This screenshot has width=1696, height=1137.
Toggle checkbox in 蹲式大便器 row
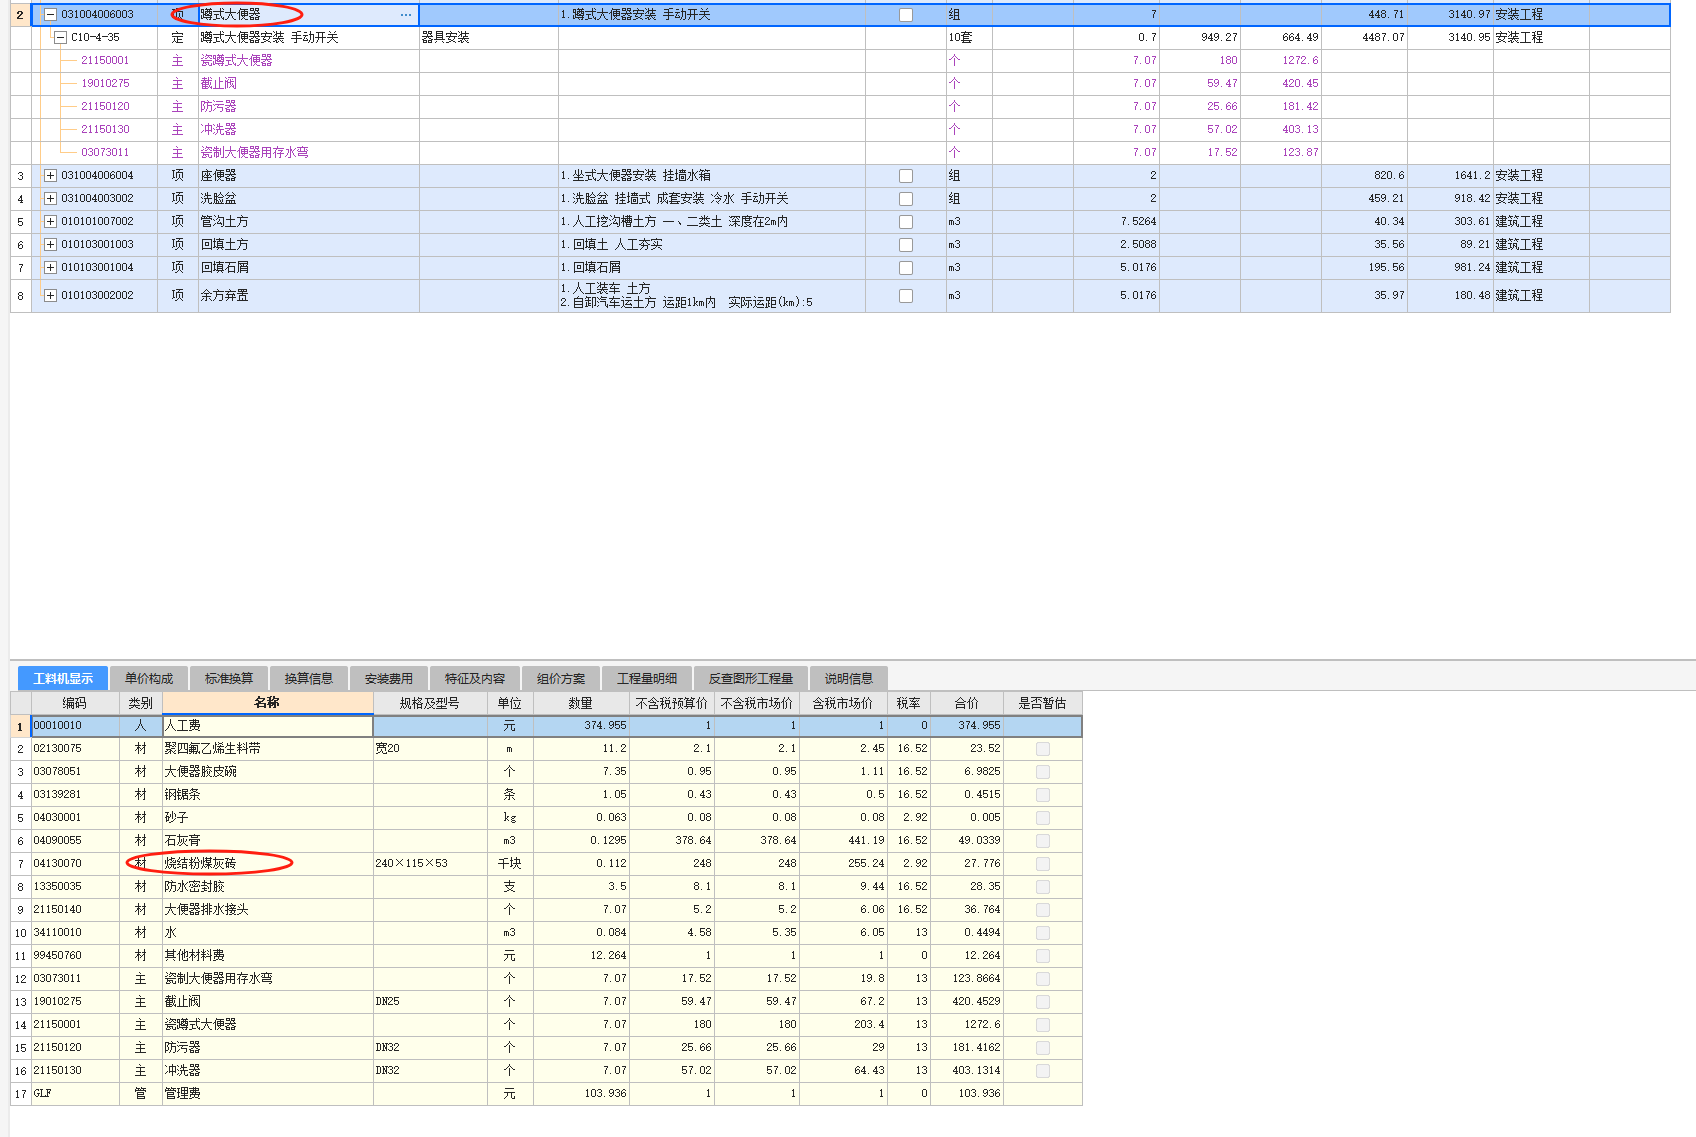pyautogui.click(x=906, y=15)
